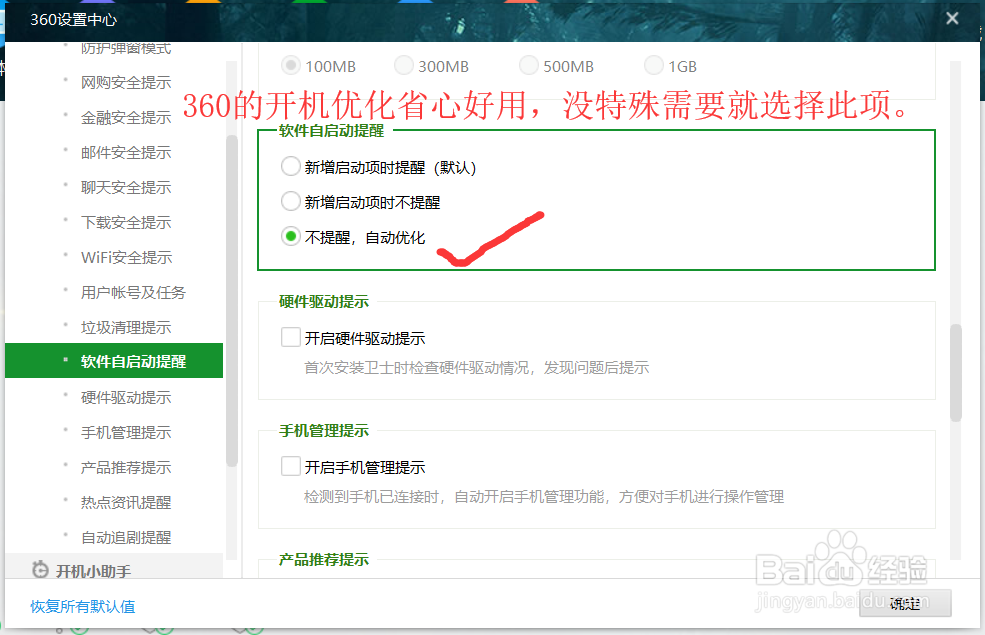Open 网购安全提示 settings
This screenshot has height=635, width=985.
point(125,82)
